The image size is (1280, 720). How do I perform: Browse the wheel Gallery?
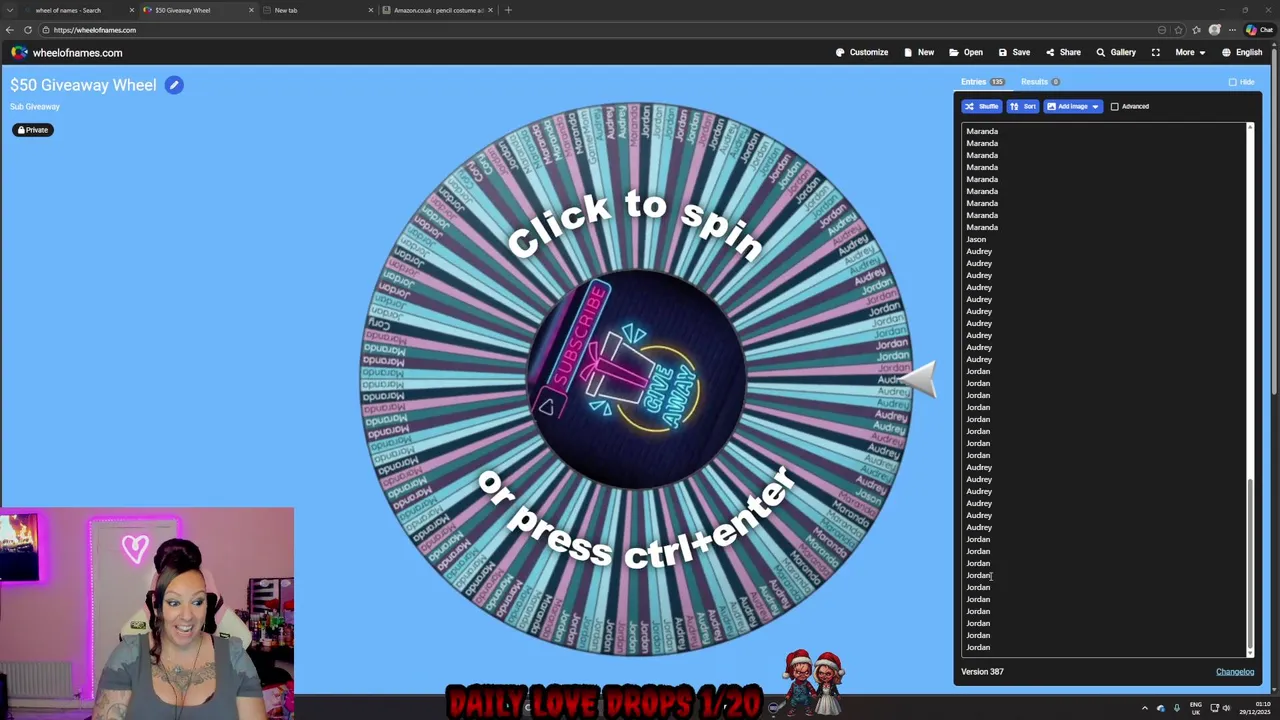point(1116,52)
